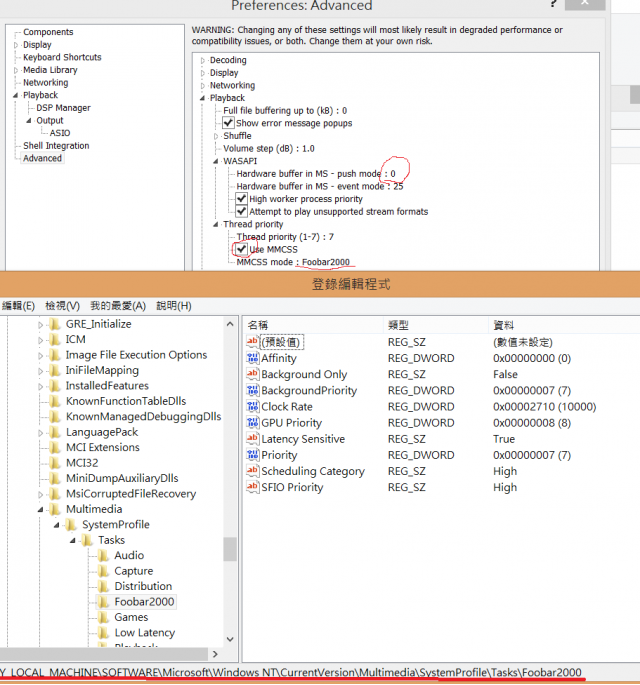This screenshot has height=685, width=640.
Task: Click the Affinity DWORD value icon
Action: tap(253, 358)
